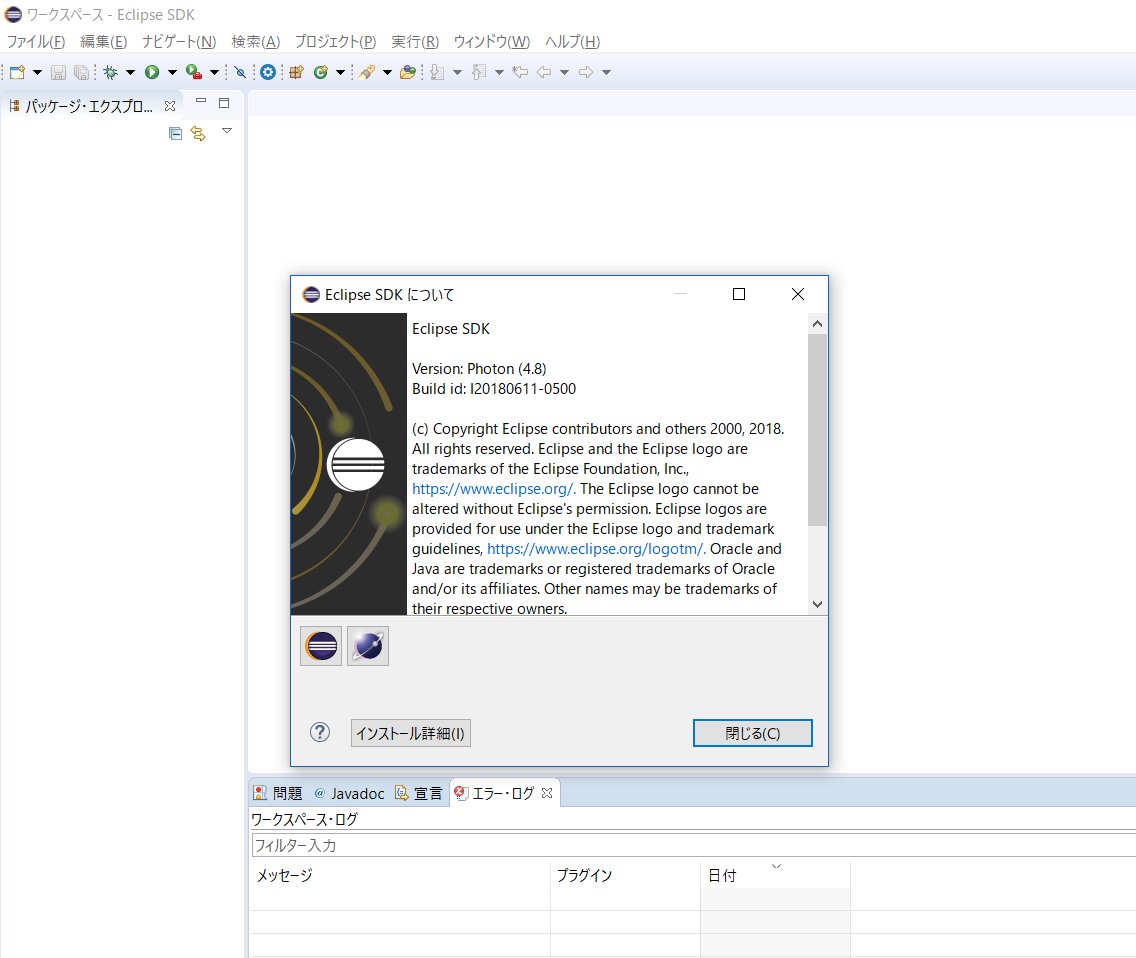This screenshot has height=958, width=1136.
Task: Save the current editor with the disk icon
Action: pos(59,72)
